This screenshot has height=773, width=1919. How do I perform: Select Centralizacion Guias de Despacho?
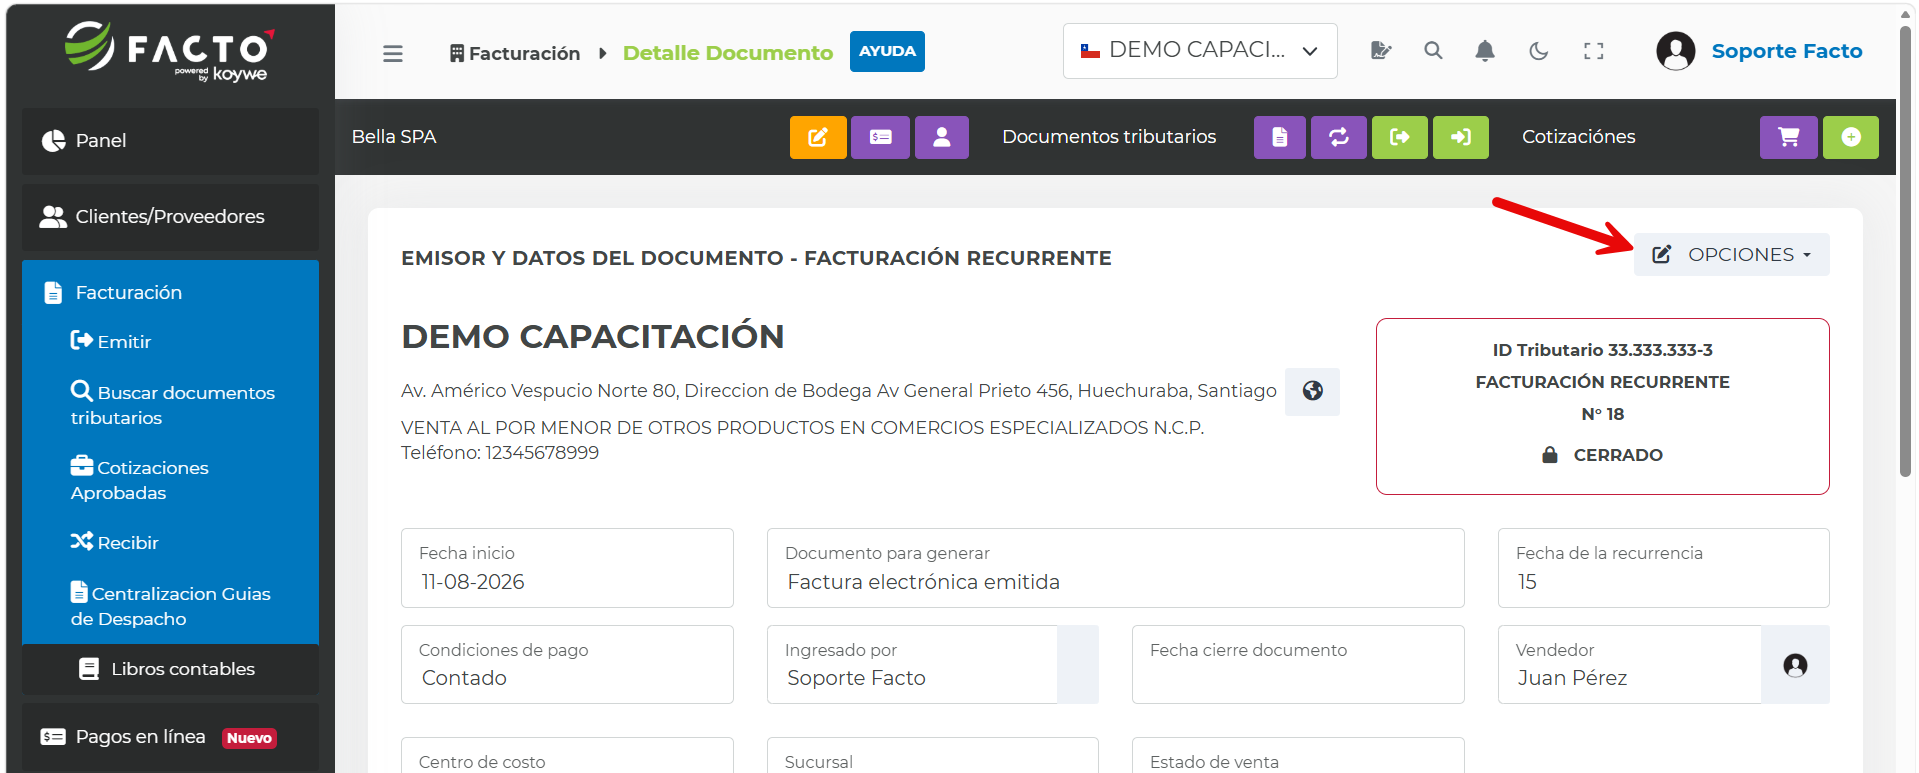pos(170,606)
